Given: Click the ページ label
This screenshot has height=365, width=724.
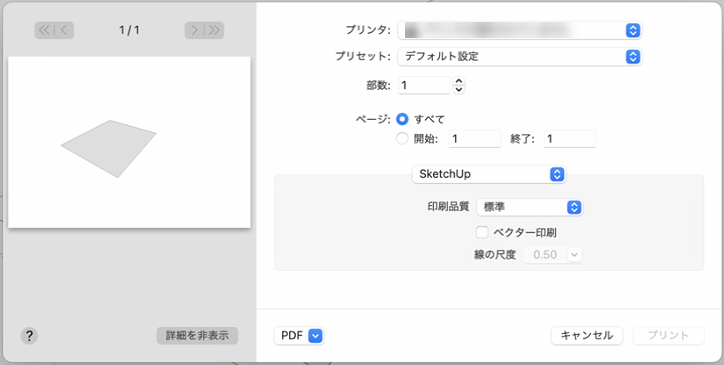Looking at the screenshot, I should (373, 119).
